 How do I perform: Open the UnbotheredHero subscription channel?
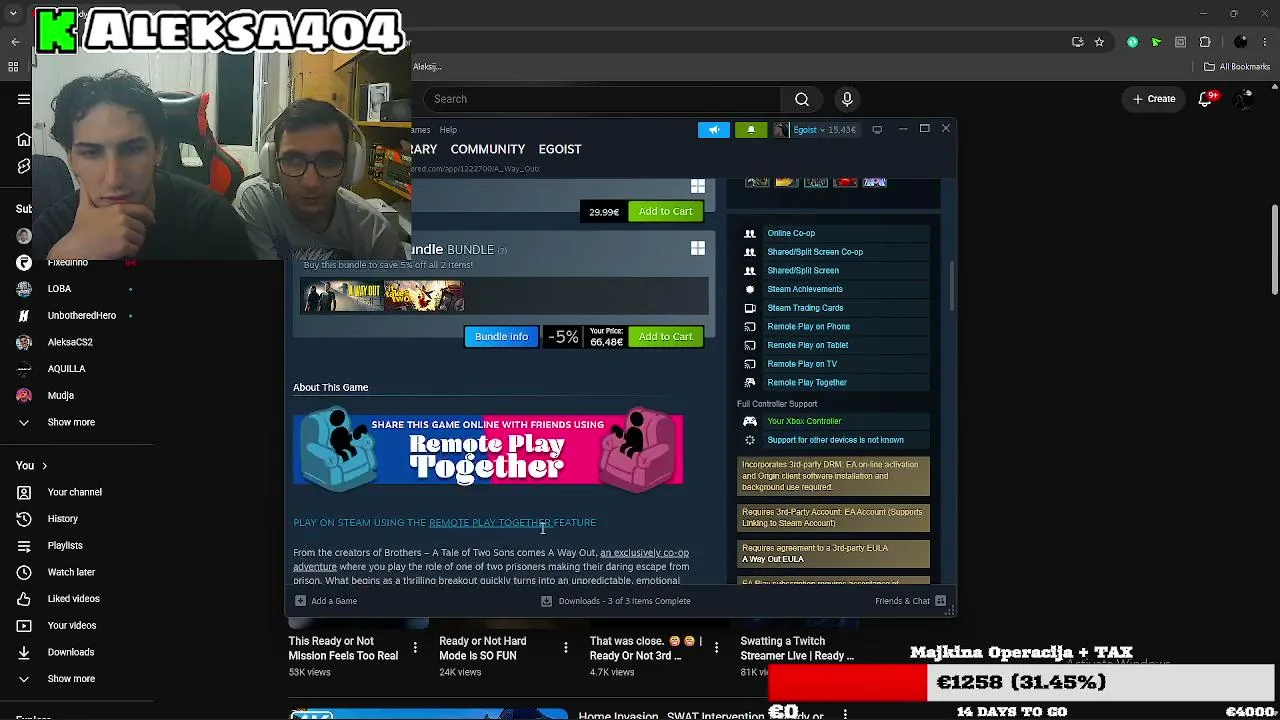coord(82,316)
